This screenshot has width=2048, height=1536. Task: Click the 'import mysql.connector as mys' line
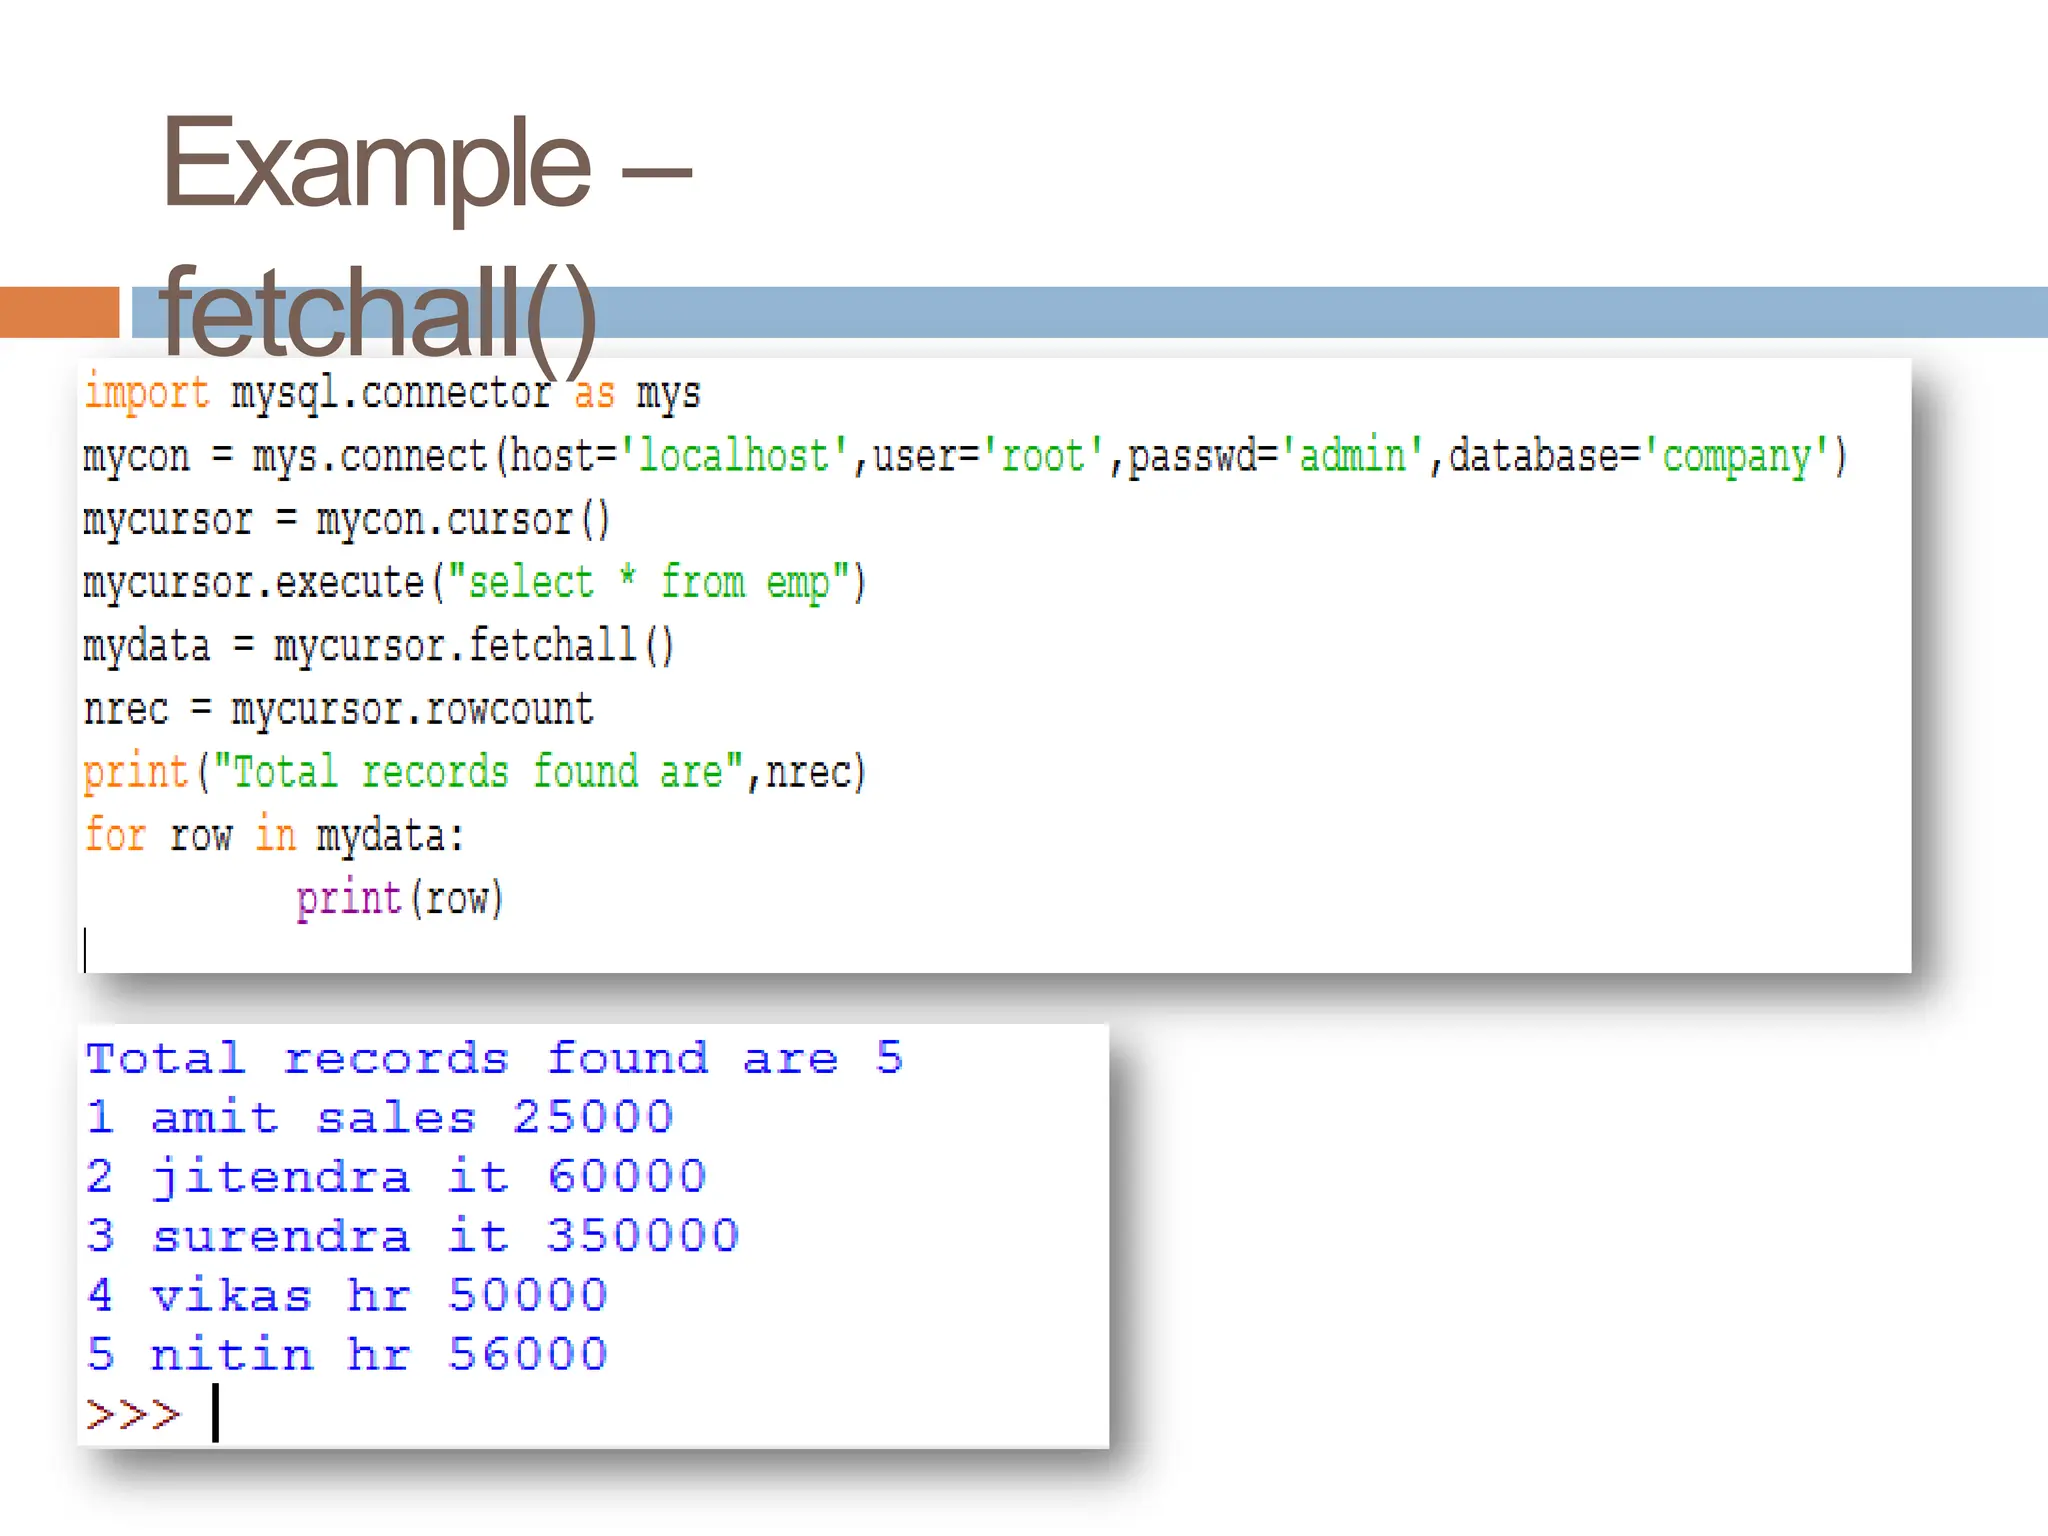pos(392,394)
